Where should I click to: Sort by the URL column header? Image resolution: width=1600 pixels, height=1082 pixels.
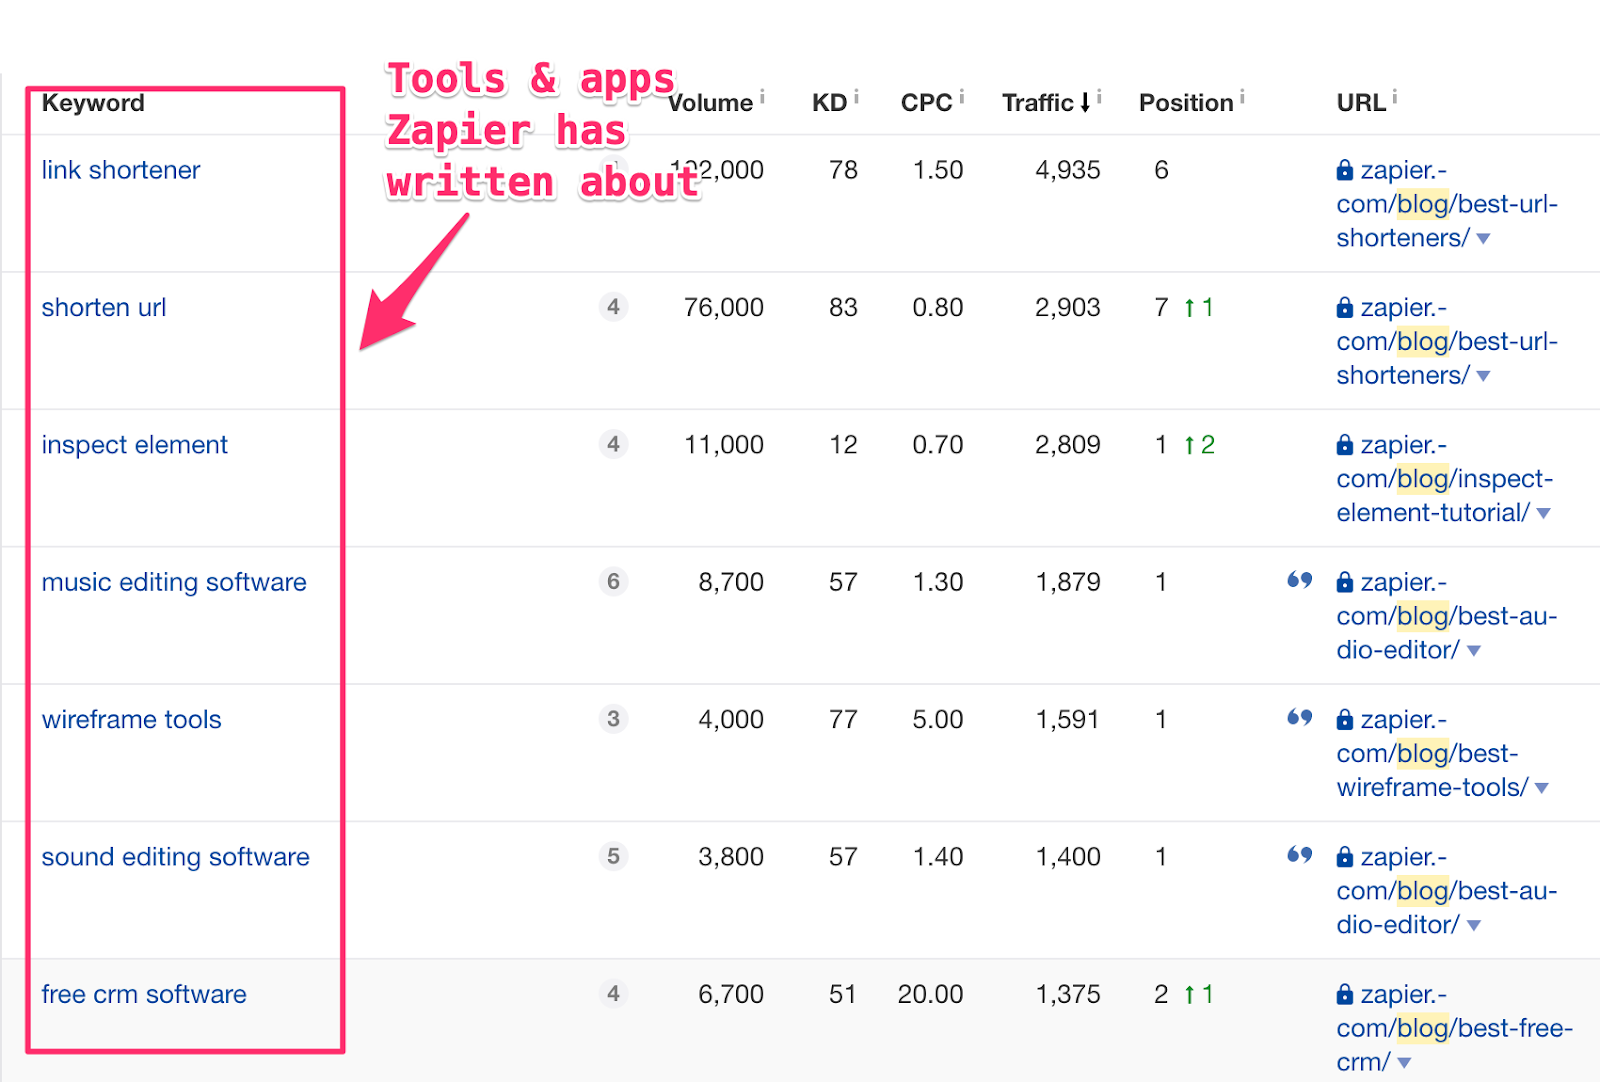coord(1361,103)
